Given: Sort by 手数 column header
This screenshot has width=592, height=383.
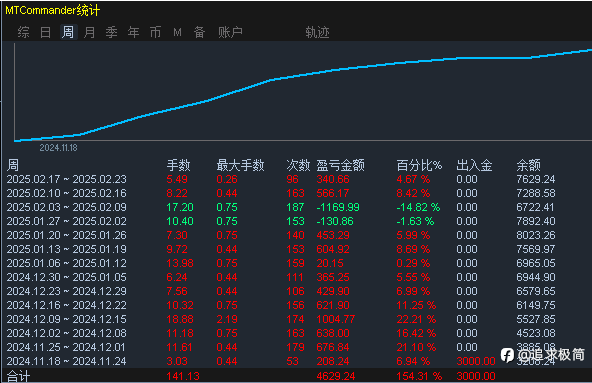Looking at the screenshot, I should point(178,165).
